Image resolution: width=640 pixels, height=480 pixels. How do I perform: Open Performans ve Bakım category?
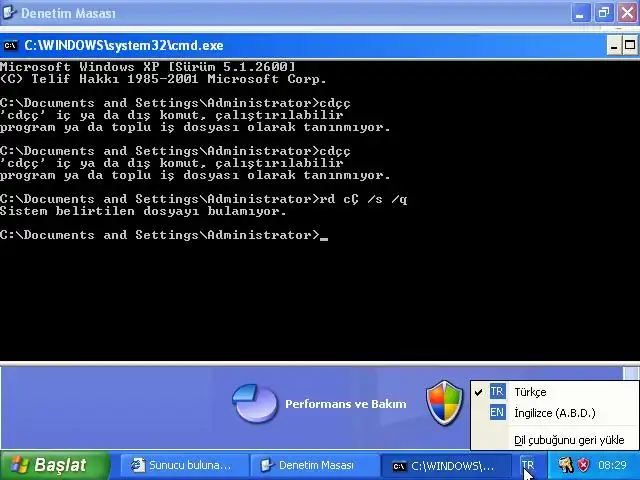[346, 404]
